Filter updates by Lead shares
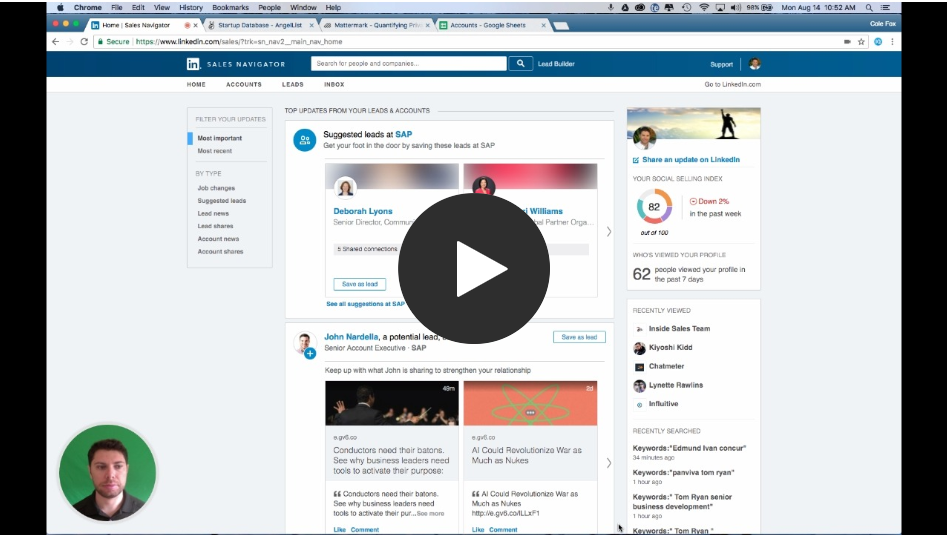The image size is (947, 536). pyautogui.click(x=215, y=226)
